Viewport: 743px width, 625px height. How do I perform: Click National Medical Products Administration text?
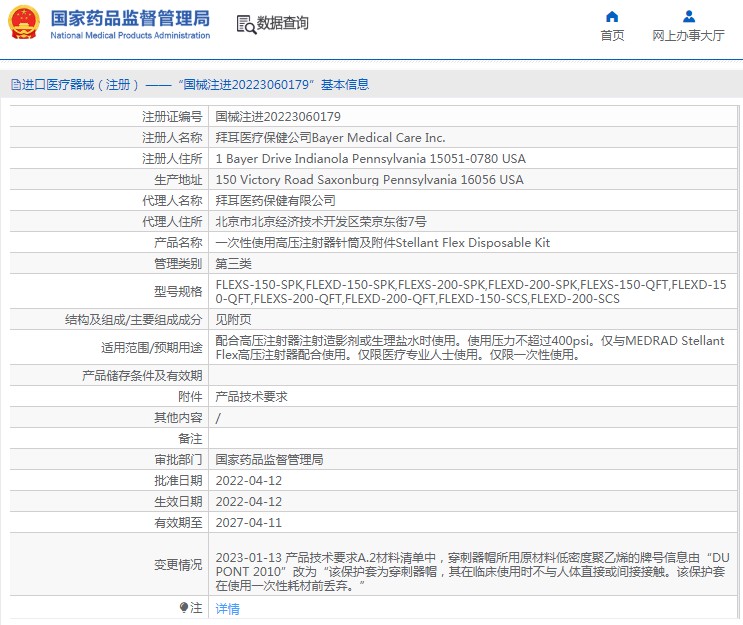(x=130, y=36)
